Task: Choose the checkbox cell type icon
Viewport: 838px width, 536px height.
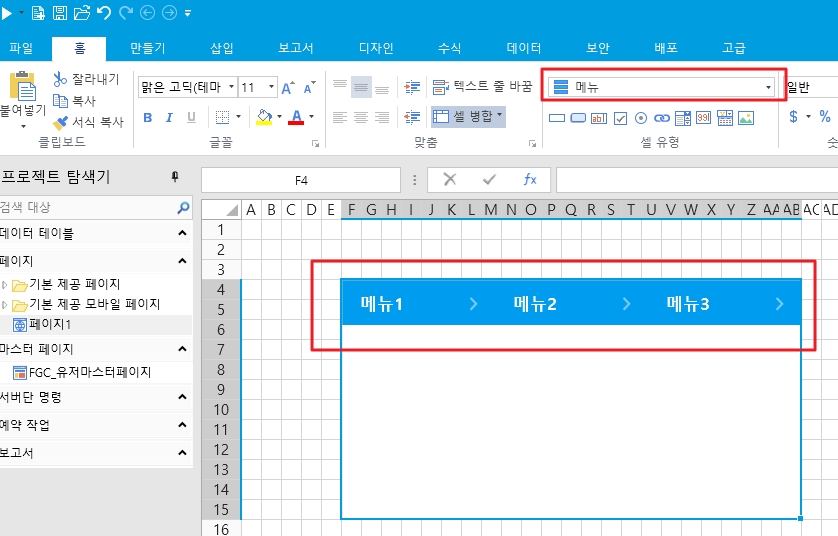Action: pos(620,118)
